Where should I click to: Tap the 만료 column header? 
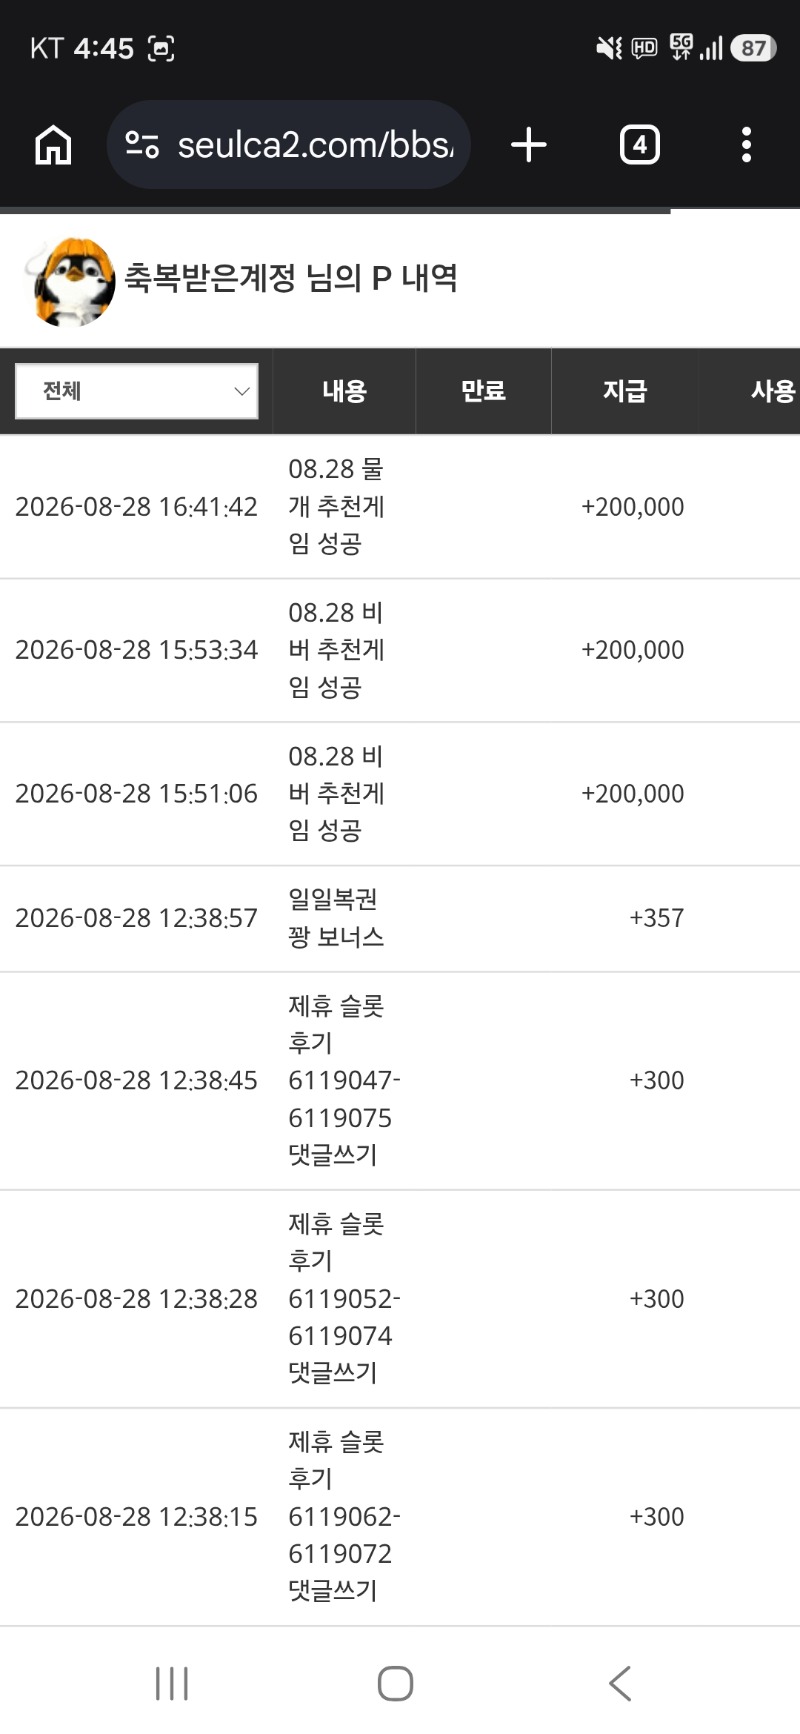[483, 391]
